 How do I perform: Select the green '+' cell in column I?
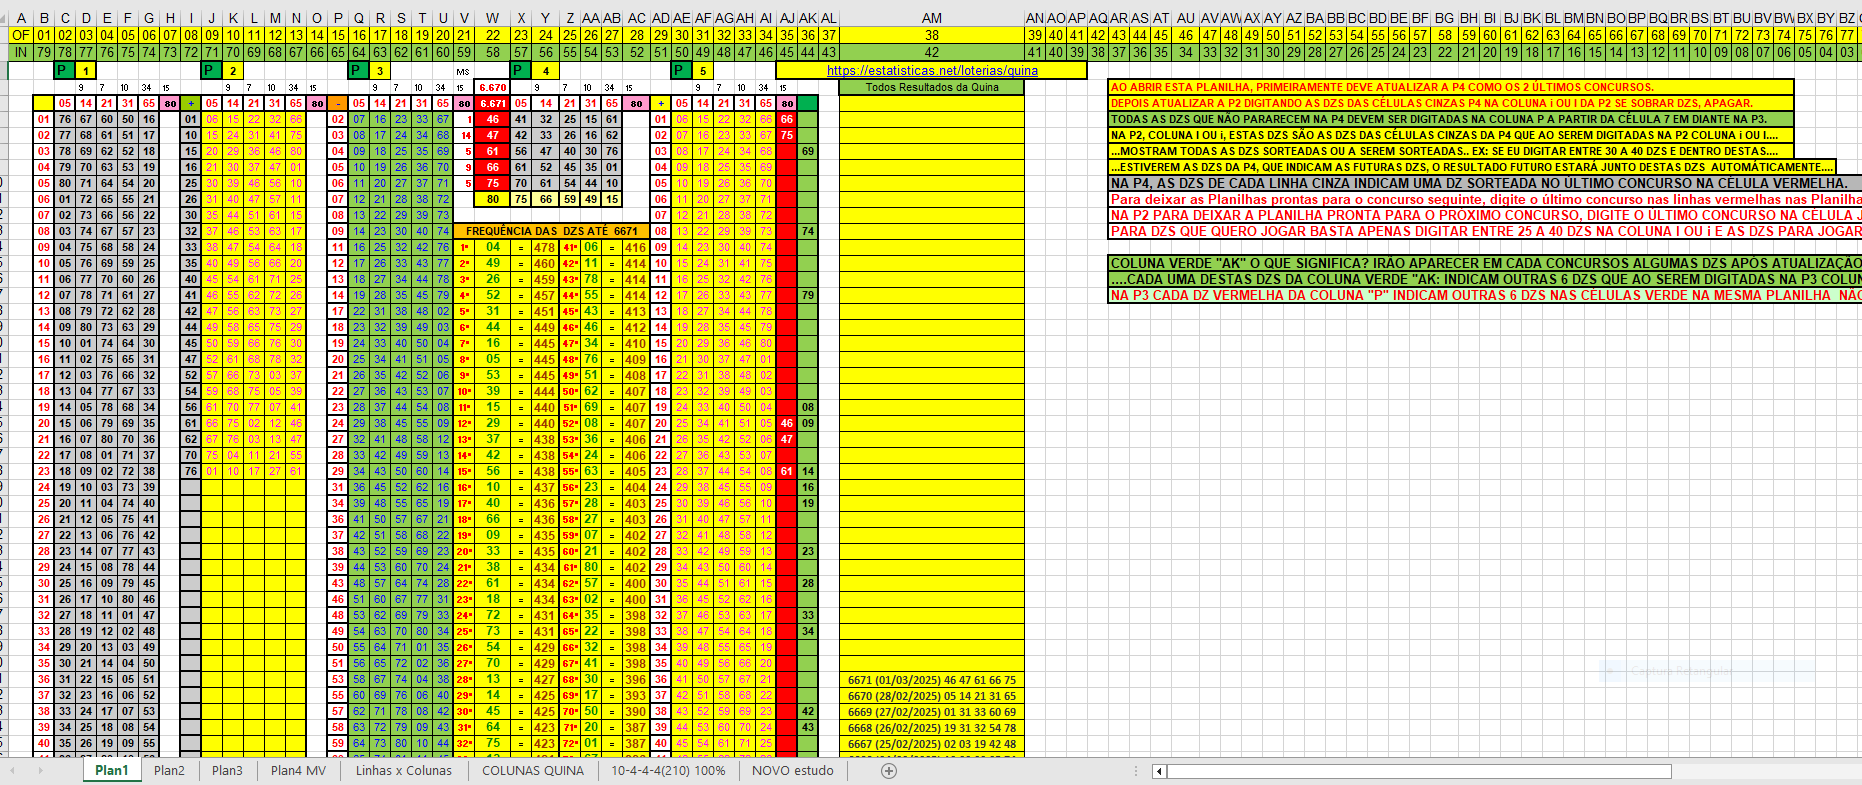click(x=191, y=103)
